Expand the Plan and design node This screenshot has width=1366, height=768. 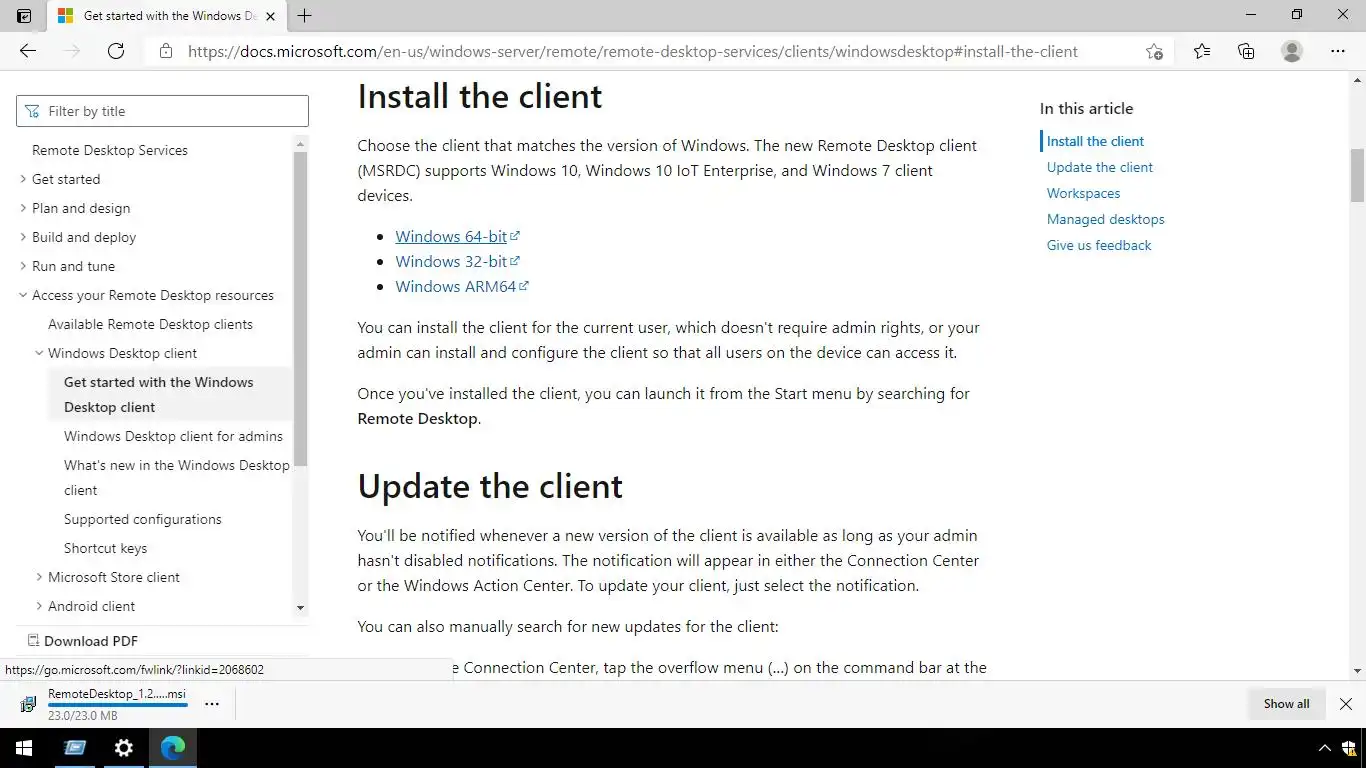click(23, 208)
